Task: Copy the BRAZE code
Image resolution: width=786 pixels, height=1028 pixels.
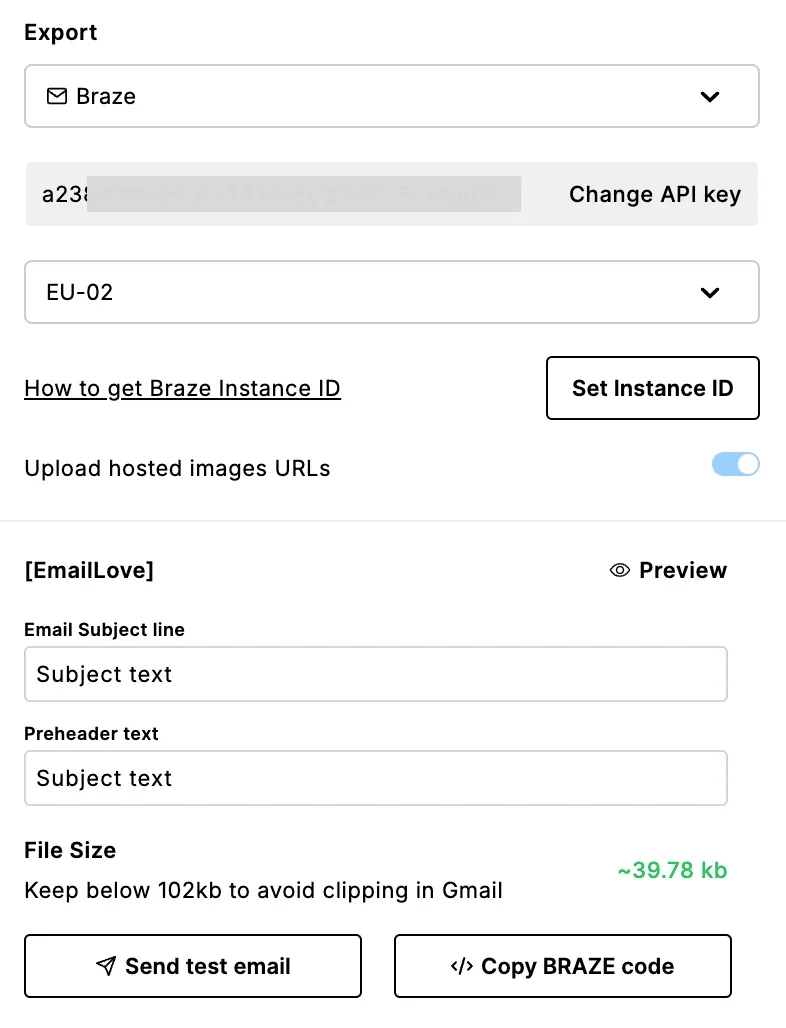Action: tap(562, 966)
